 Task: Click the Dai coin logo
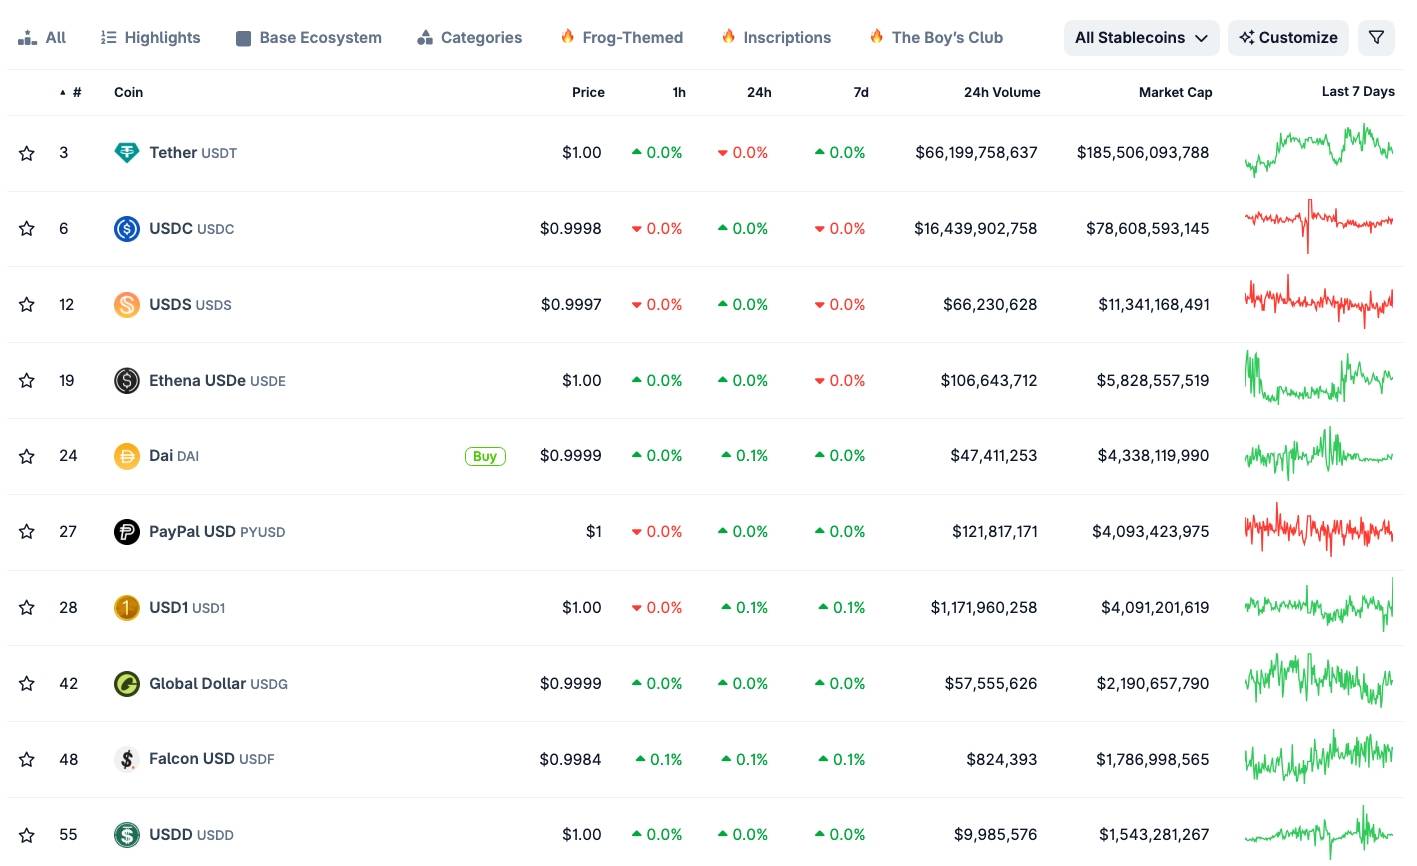[x=126, y=455]
